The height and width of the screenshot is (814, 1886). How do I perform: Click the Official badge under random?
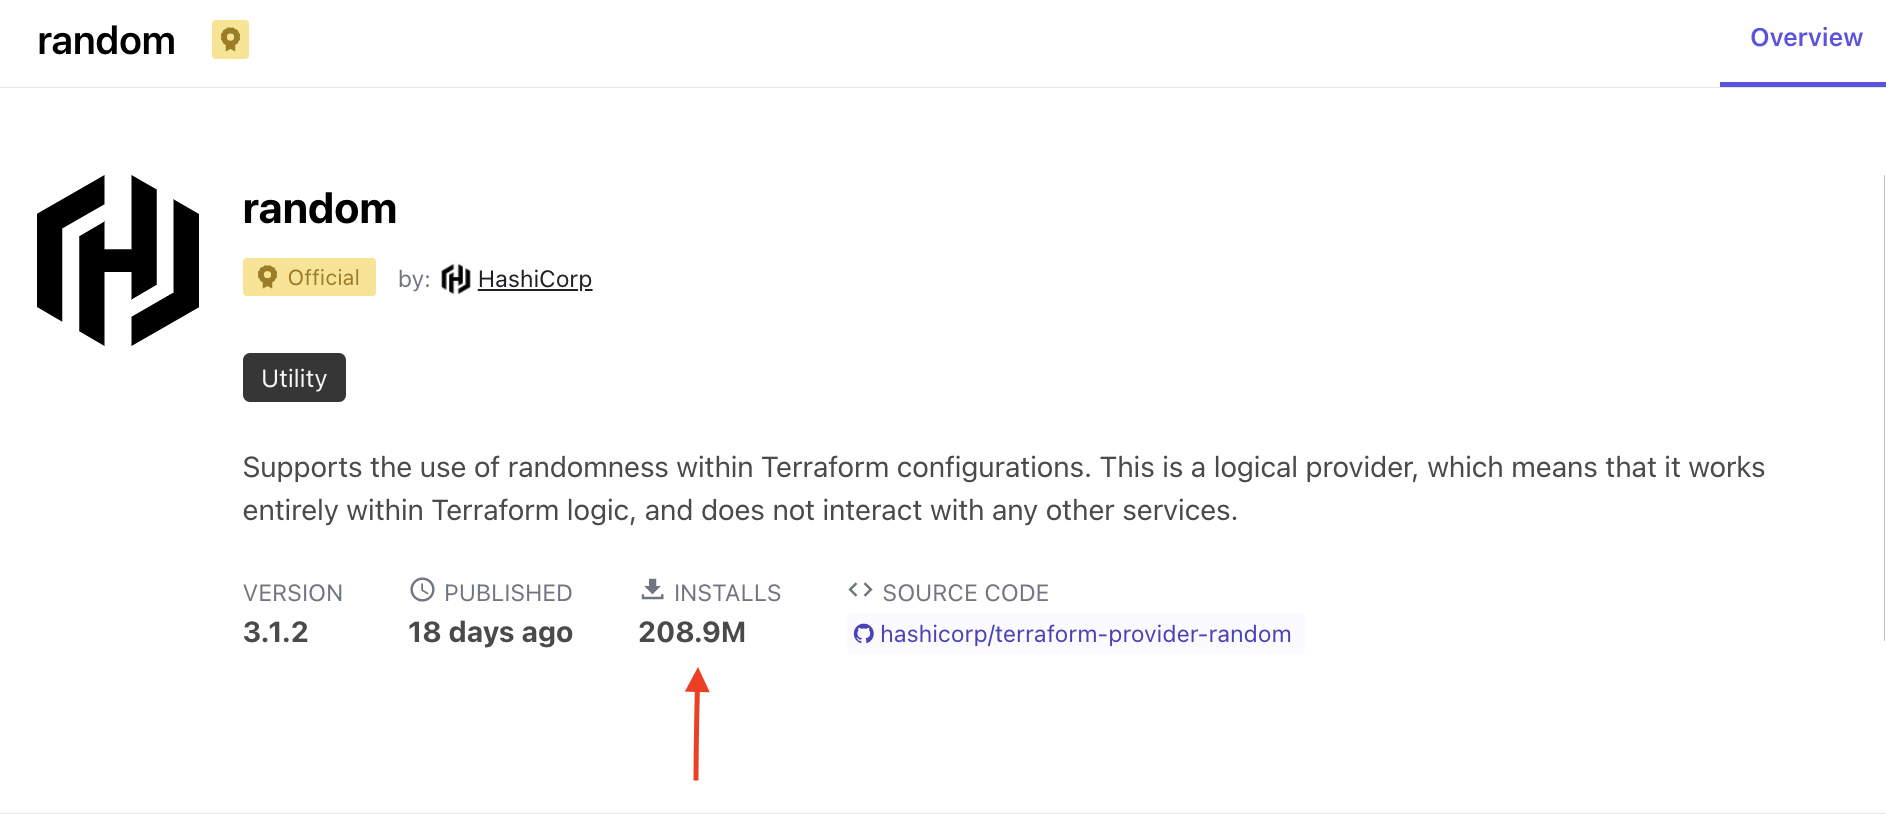point(309,277)
